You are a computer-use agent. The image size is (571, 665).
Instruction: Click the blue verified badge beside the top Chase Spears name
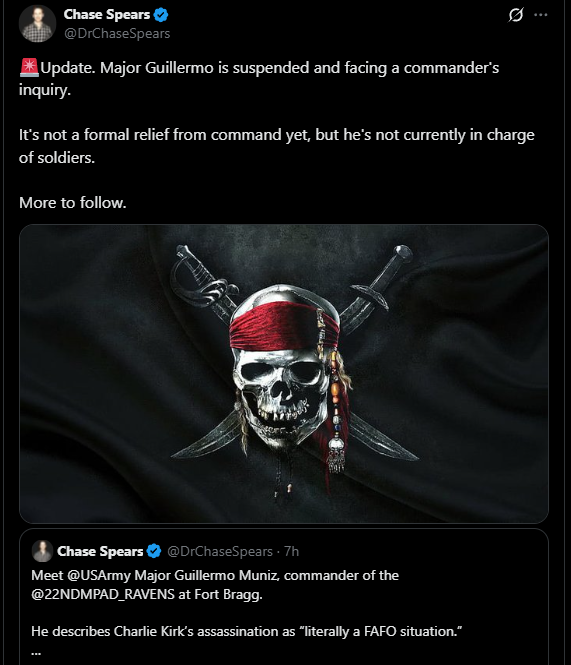click(x=161, y=15)
